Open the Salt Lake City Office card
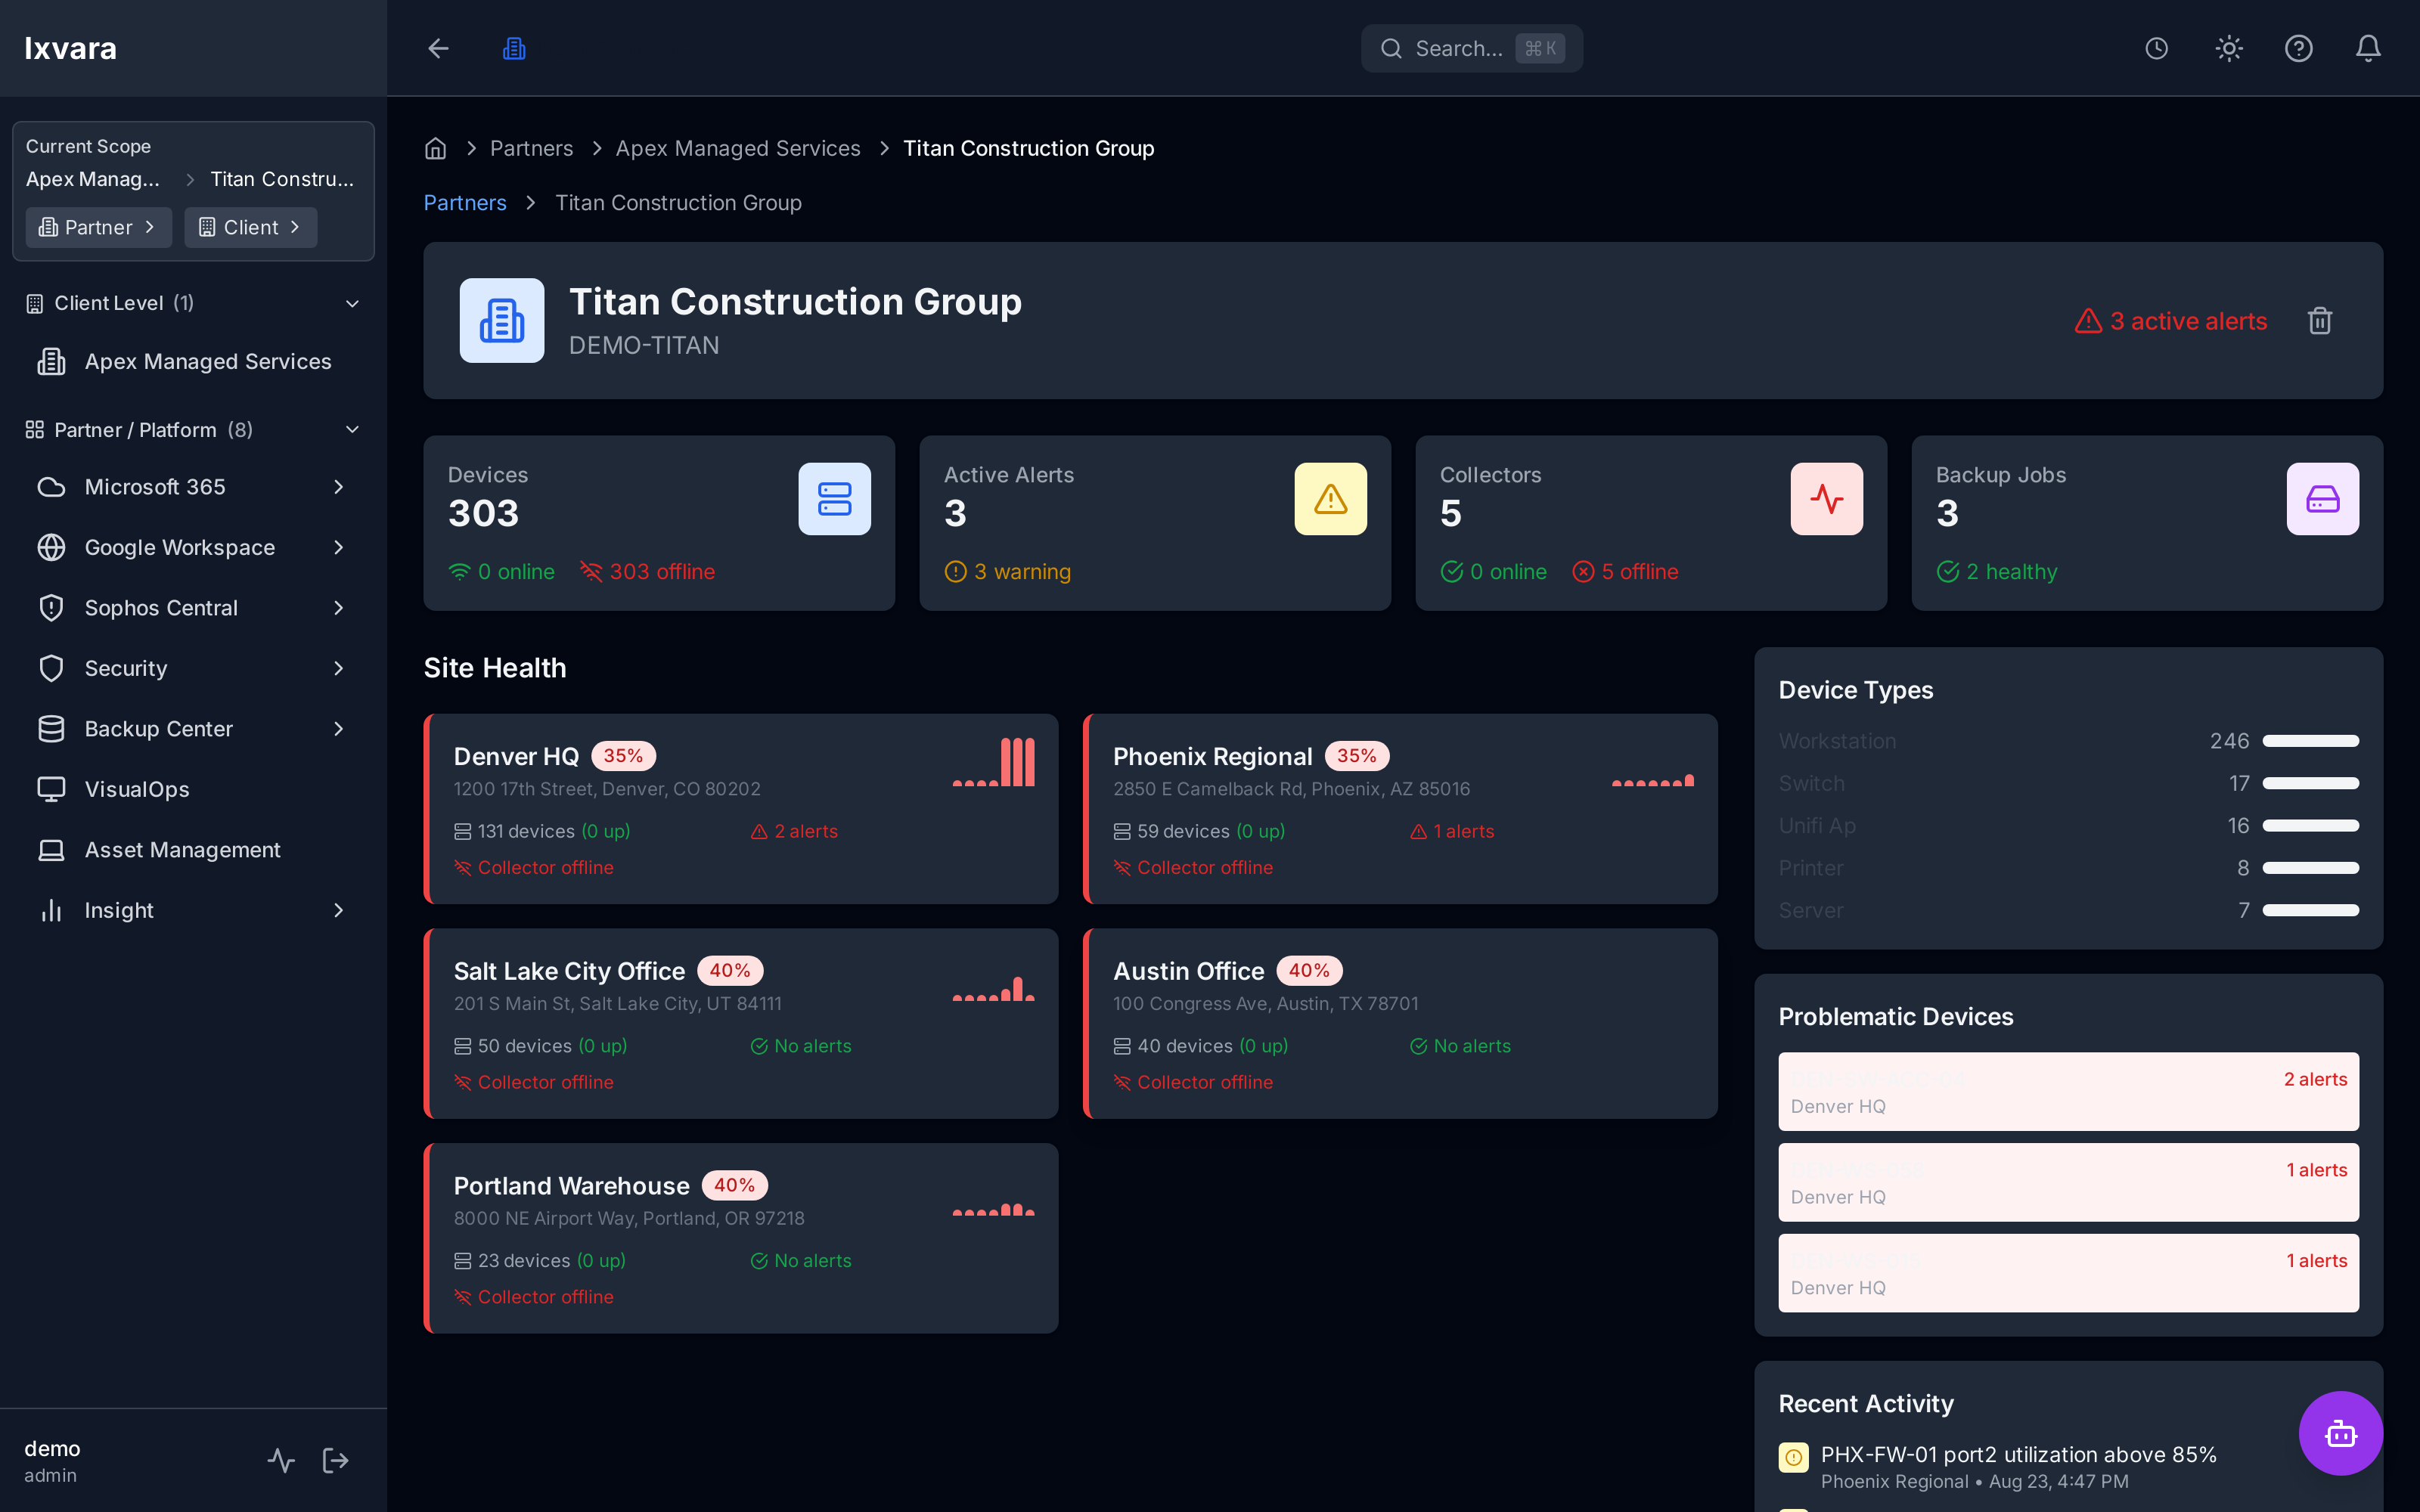The height and width of the screenshot is (1512, 2420). pyautogui.click(x=741, y=1024)
